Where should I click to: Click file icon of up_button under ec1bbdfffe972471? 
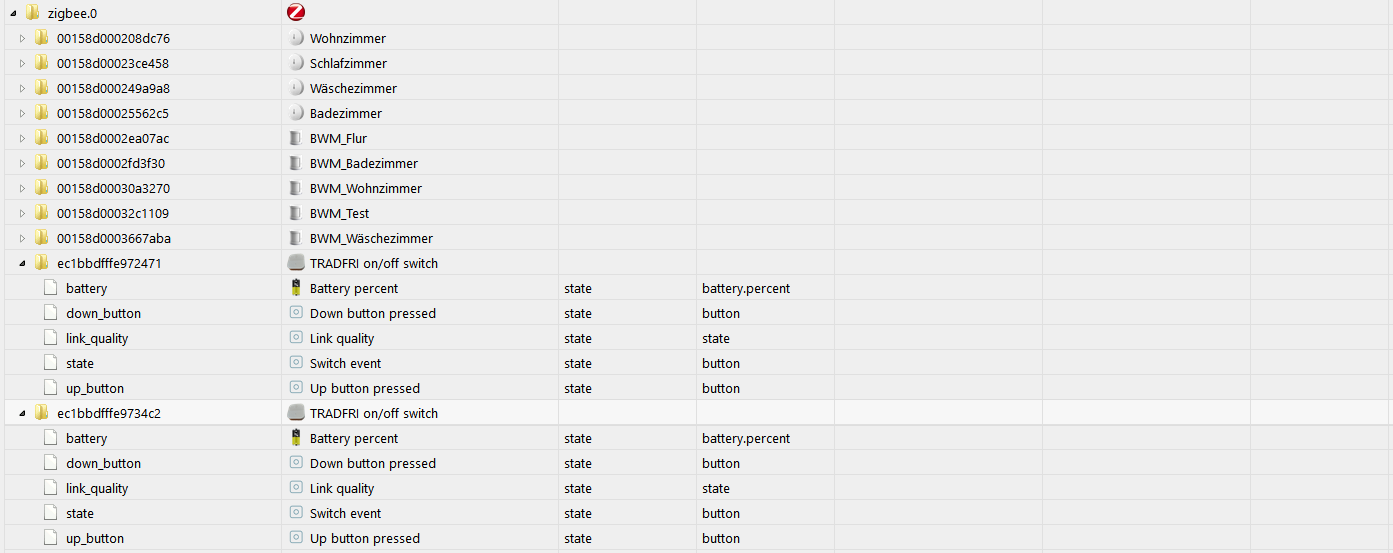[x=50, y=388]
